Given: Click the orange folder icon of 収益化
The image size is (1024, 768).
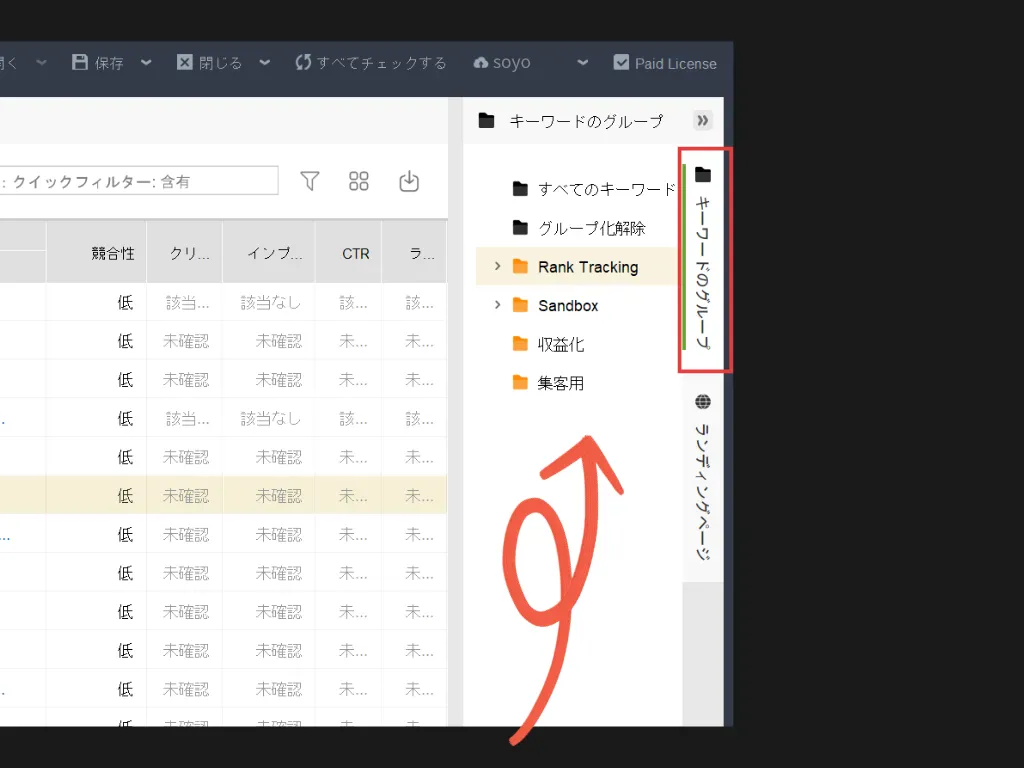Looking at the screenshot, I should (519, 343).
